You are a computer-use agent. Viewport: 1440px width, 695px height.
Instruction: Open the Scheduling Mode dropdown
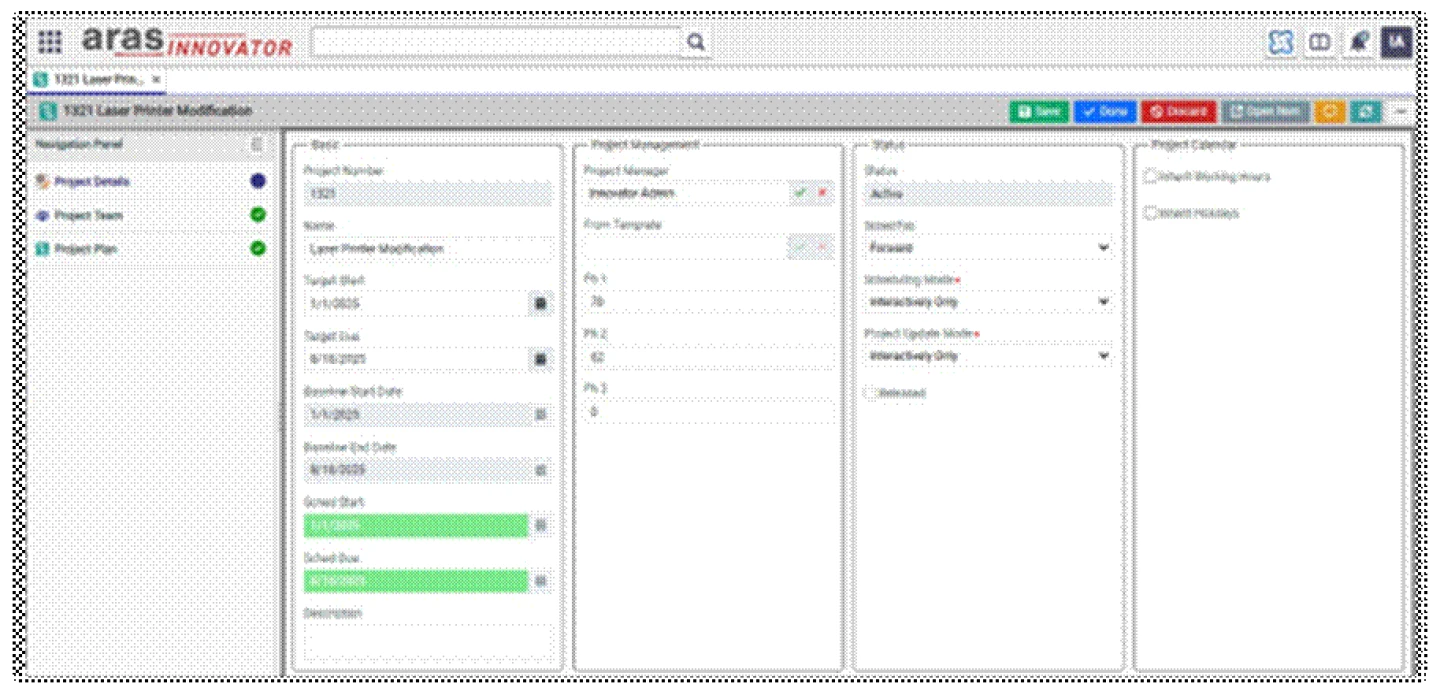988,301
